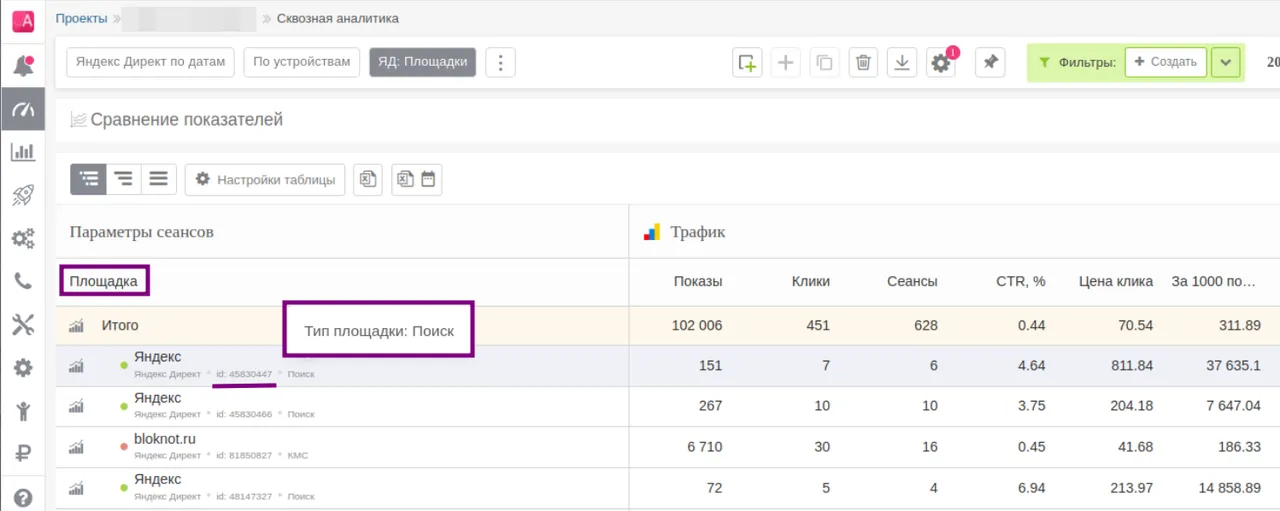
Task: Click the Excel export with calendar icon
Action: (417, 180)
